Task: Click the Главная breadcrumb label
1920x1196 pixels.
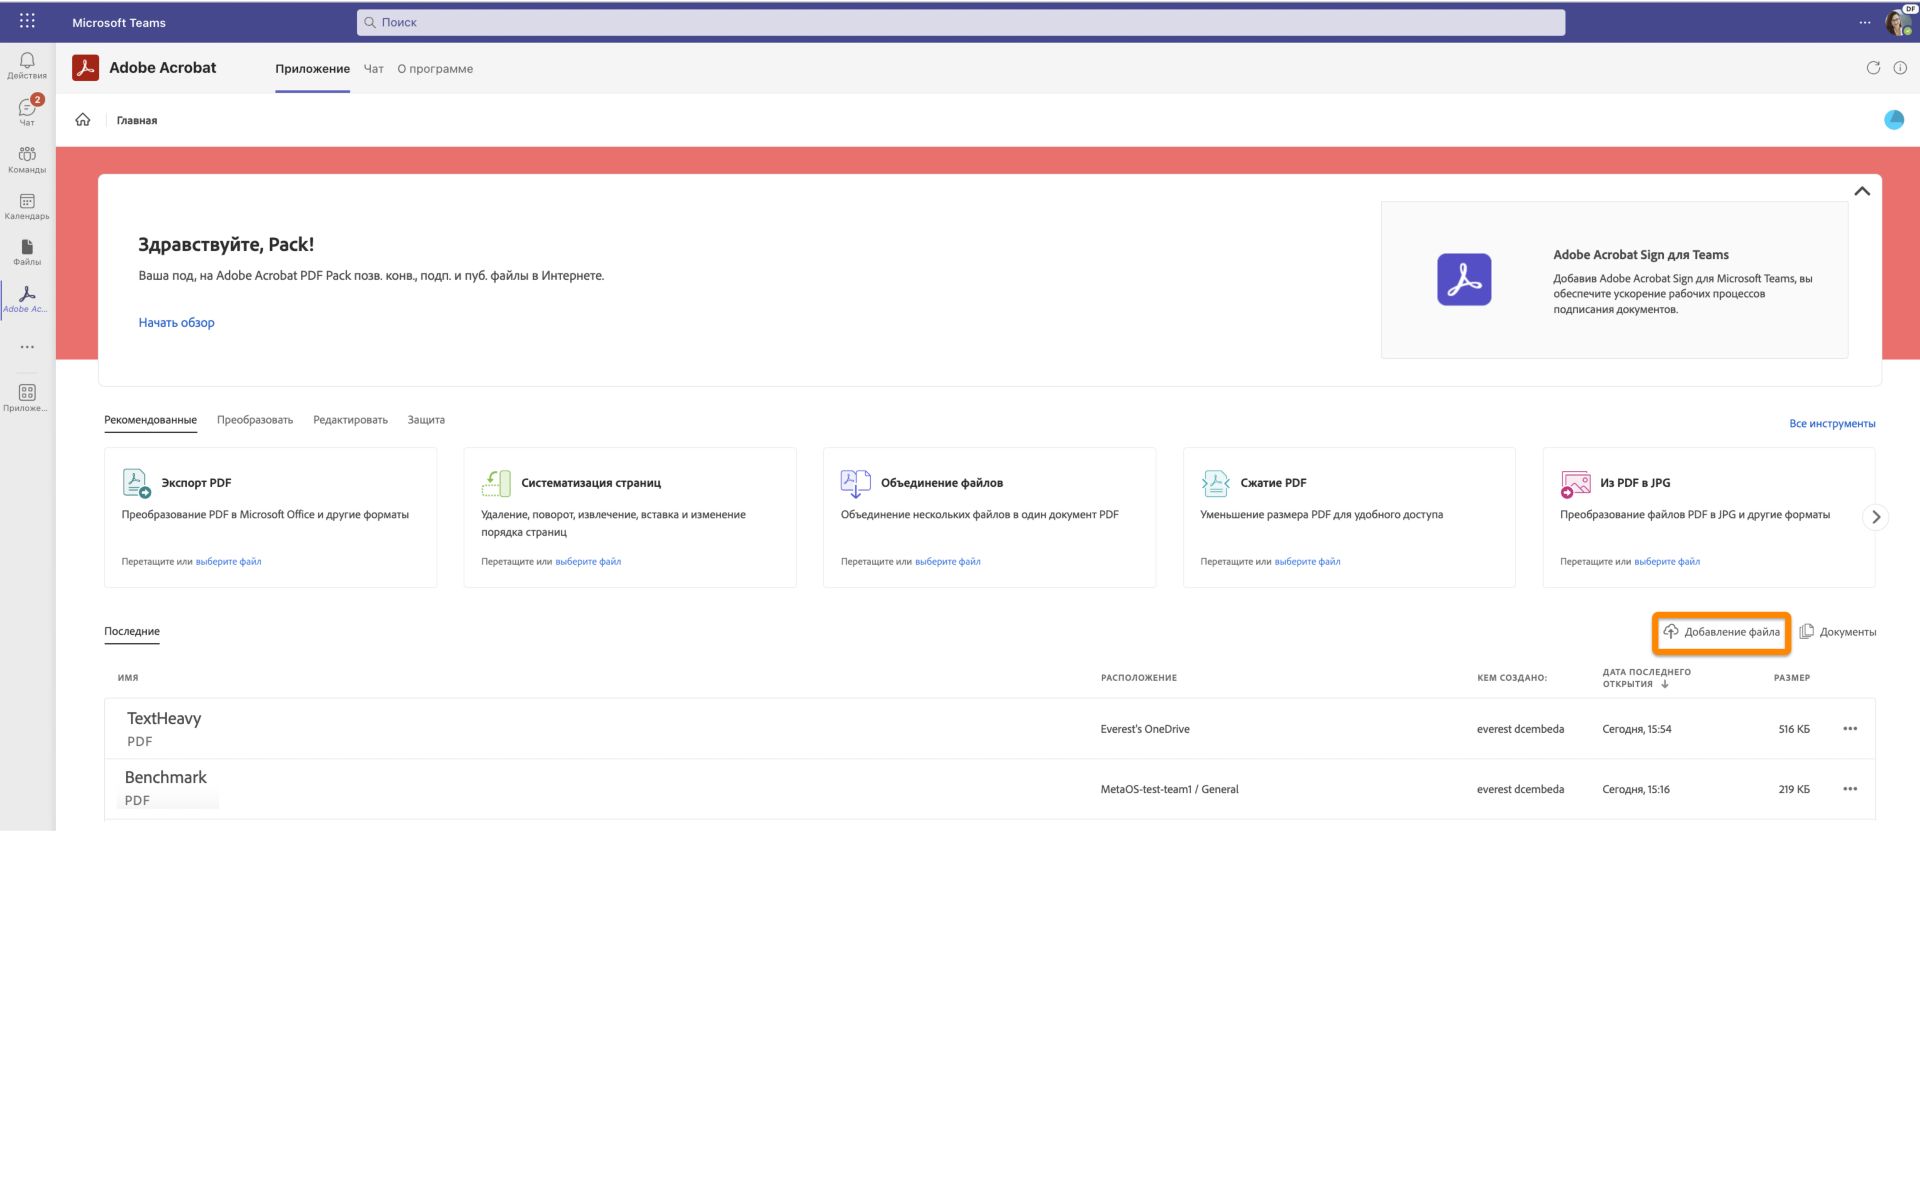Action: click(137, 120)
